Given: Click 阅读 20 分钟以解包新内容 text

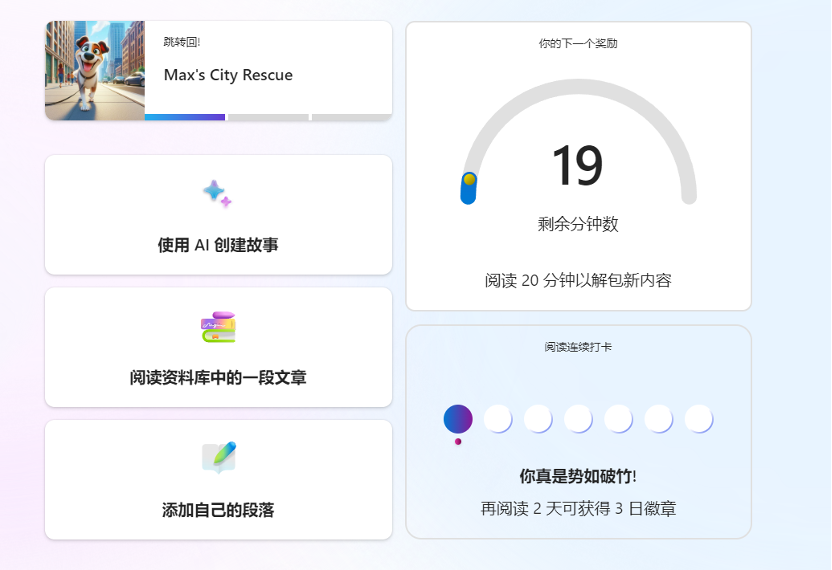Looking at the screenshot, I should click(x=578, y=280).
